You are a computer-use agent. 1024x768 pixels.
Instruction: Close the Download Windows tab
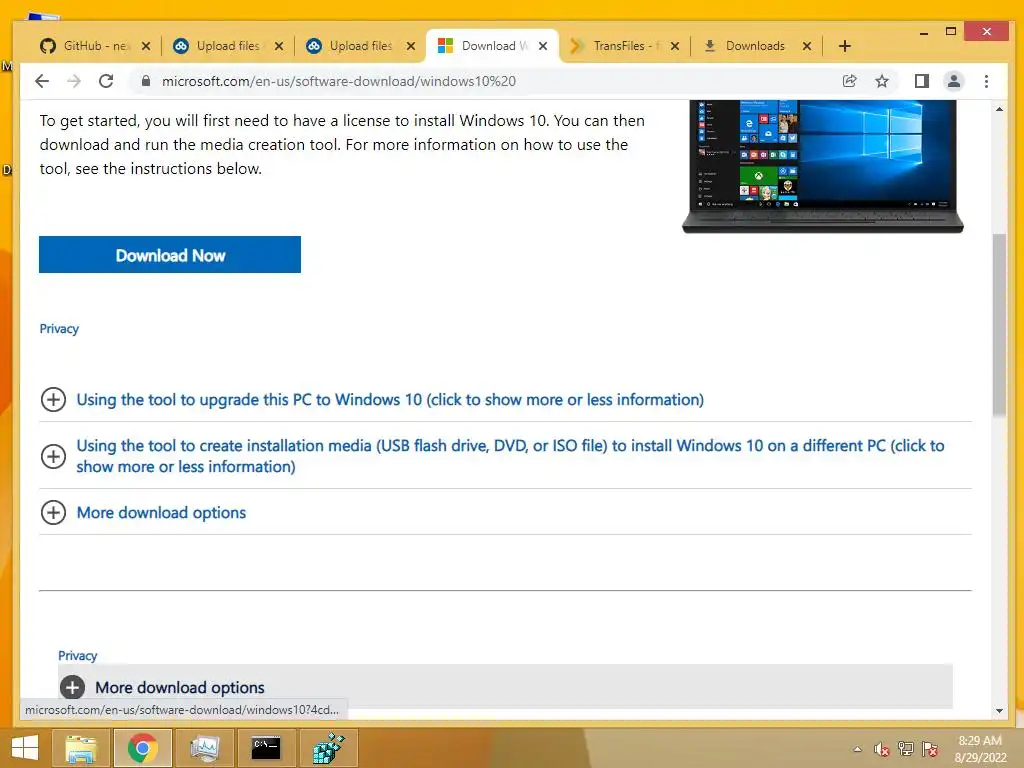[x=543, y=46]
